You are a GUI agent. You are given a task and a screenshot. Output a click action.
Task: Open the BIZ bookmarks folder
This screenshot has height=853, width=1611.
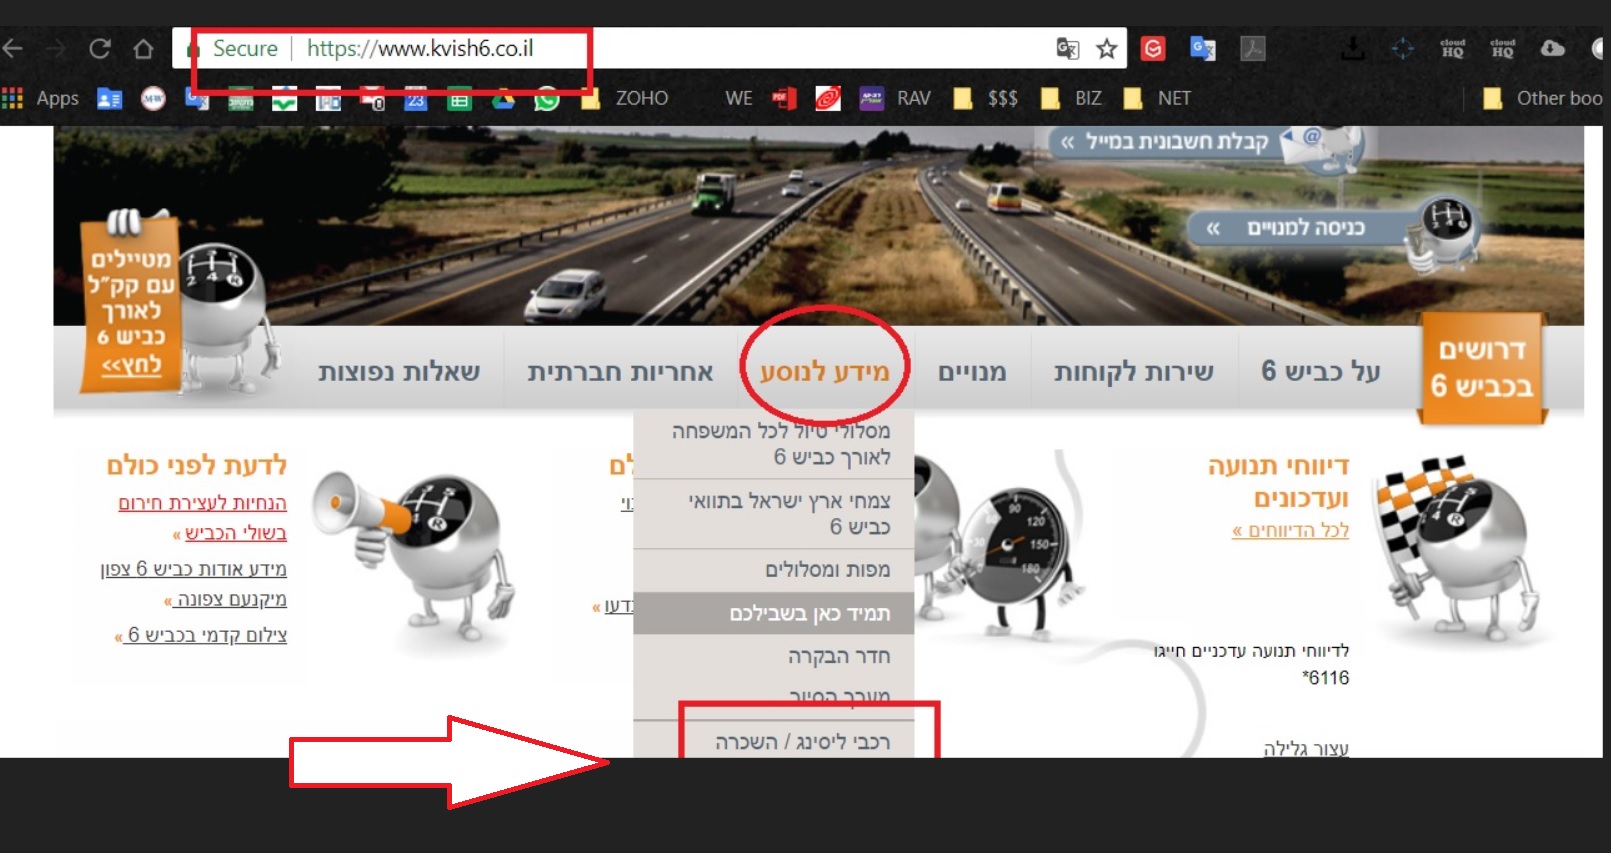pos(1071,98)
